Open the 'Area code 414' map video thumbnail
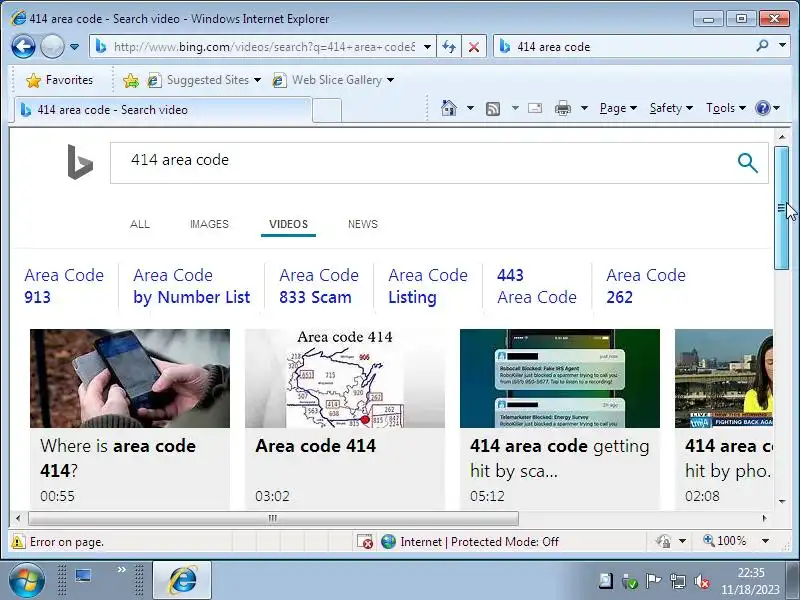 coord(345,378)
